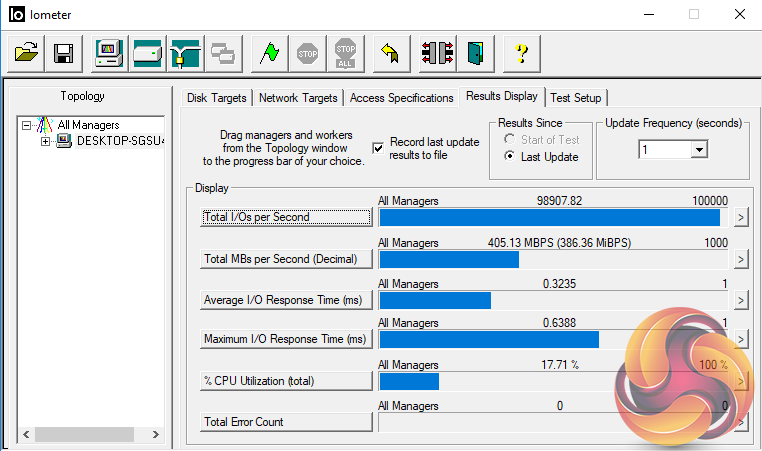Screen dimensions: 762x451
Task: Expand the DESKTOP-SGSU manager tree node
Action: pyautogui.click(x=45, y=141)
